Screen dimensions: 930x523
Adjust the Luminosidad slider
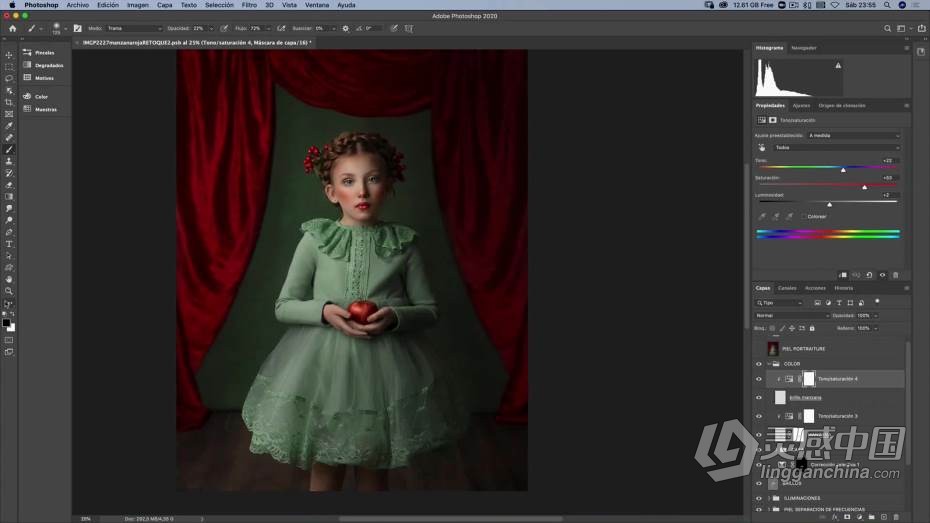click(830, 204)
